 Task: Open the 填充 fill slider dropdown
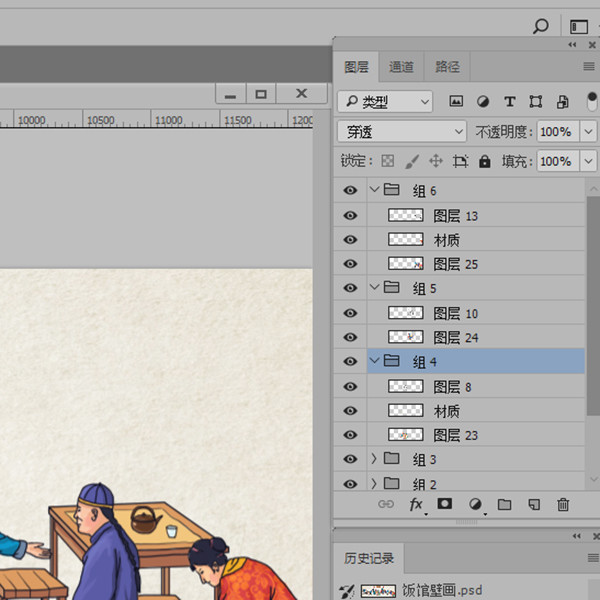[x=589, y=161]
